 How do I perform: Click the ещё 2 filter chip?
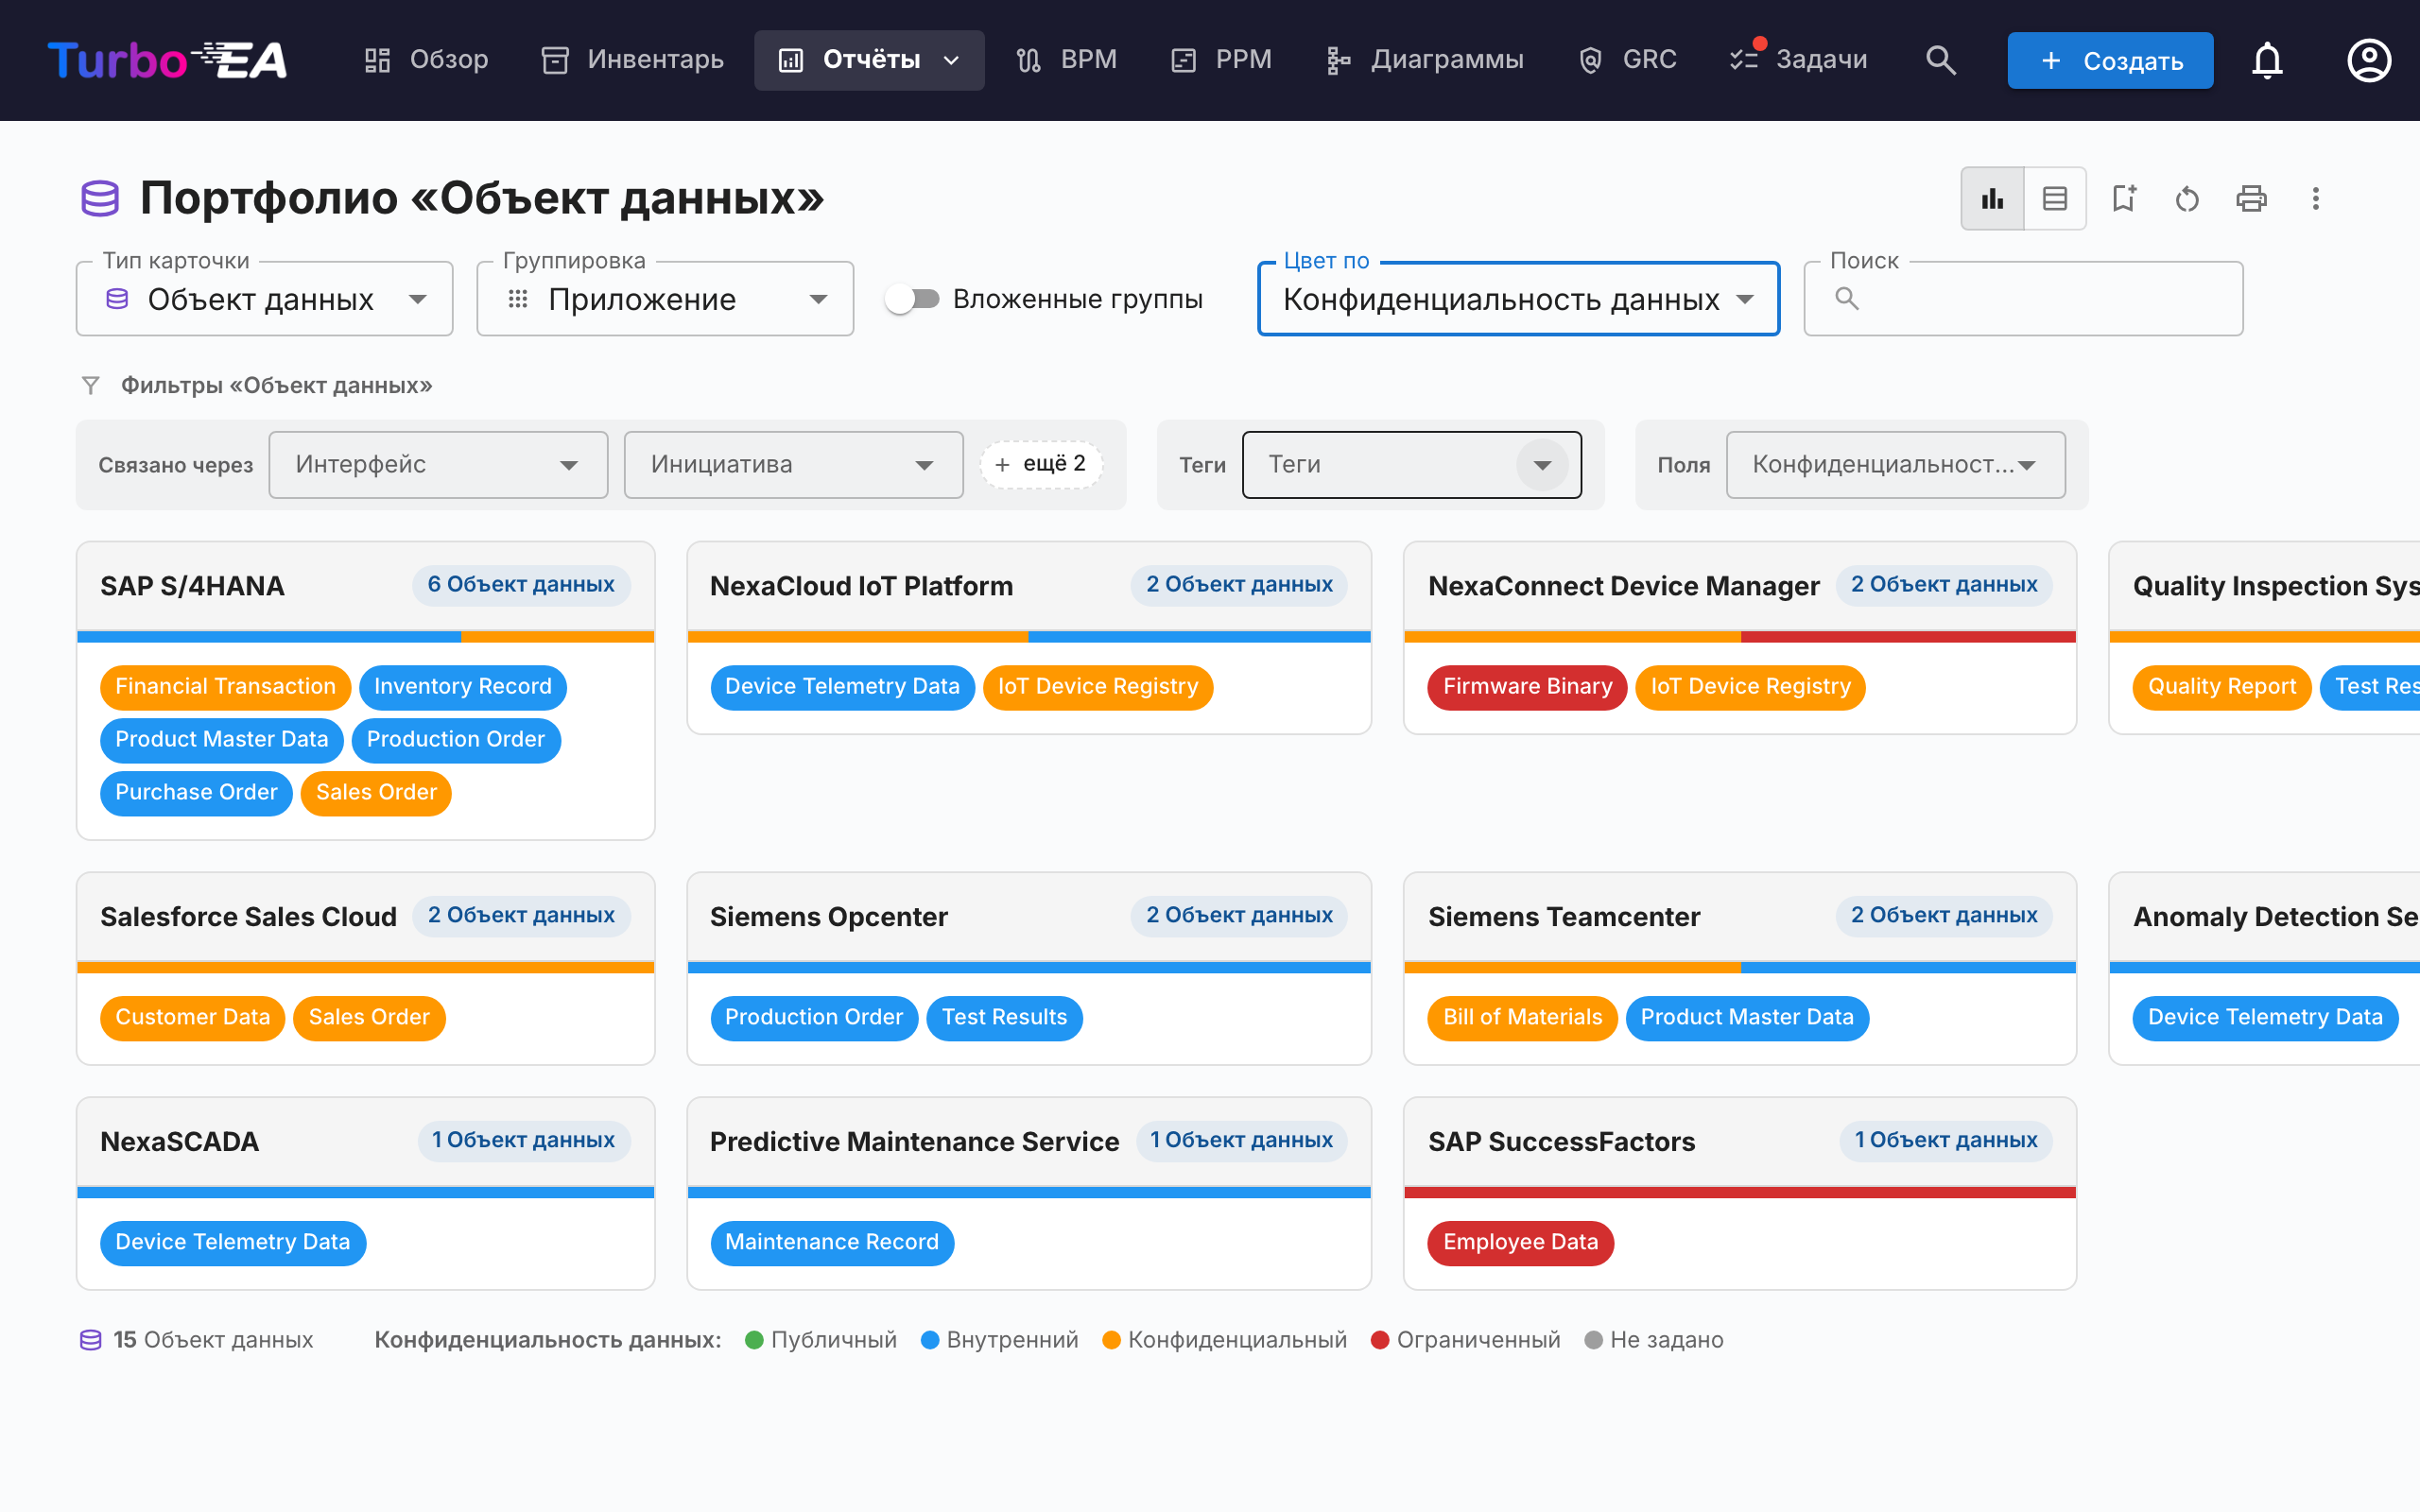tap(1040, 464)
